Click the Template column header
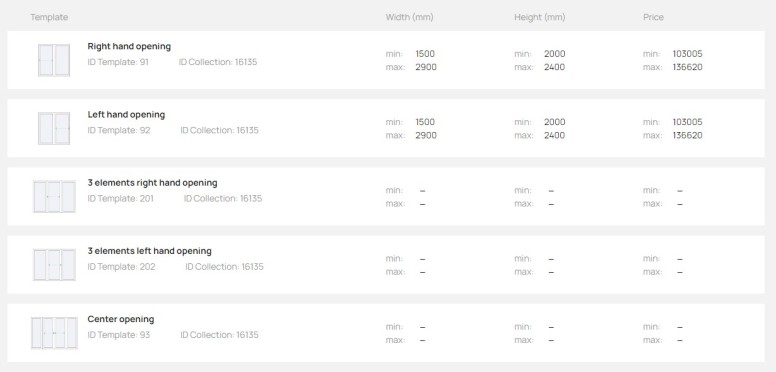Viewport: 776px width, 372px height. coord(49,17)
